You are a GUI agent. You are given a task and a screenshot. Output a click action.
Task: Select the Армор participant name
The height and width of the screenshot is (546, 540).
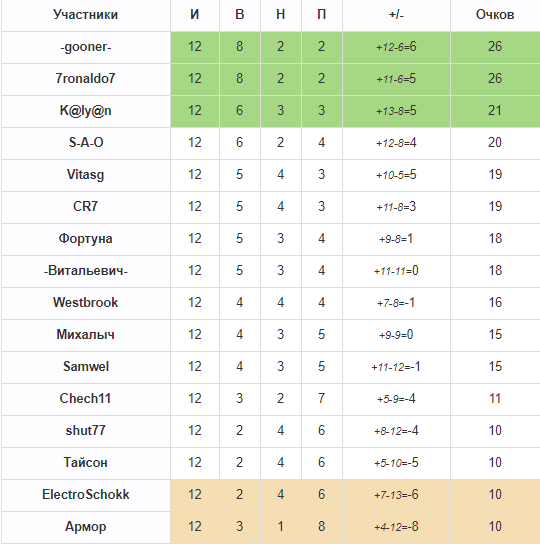point(86,527)
